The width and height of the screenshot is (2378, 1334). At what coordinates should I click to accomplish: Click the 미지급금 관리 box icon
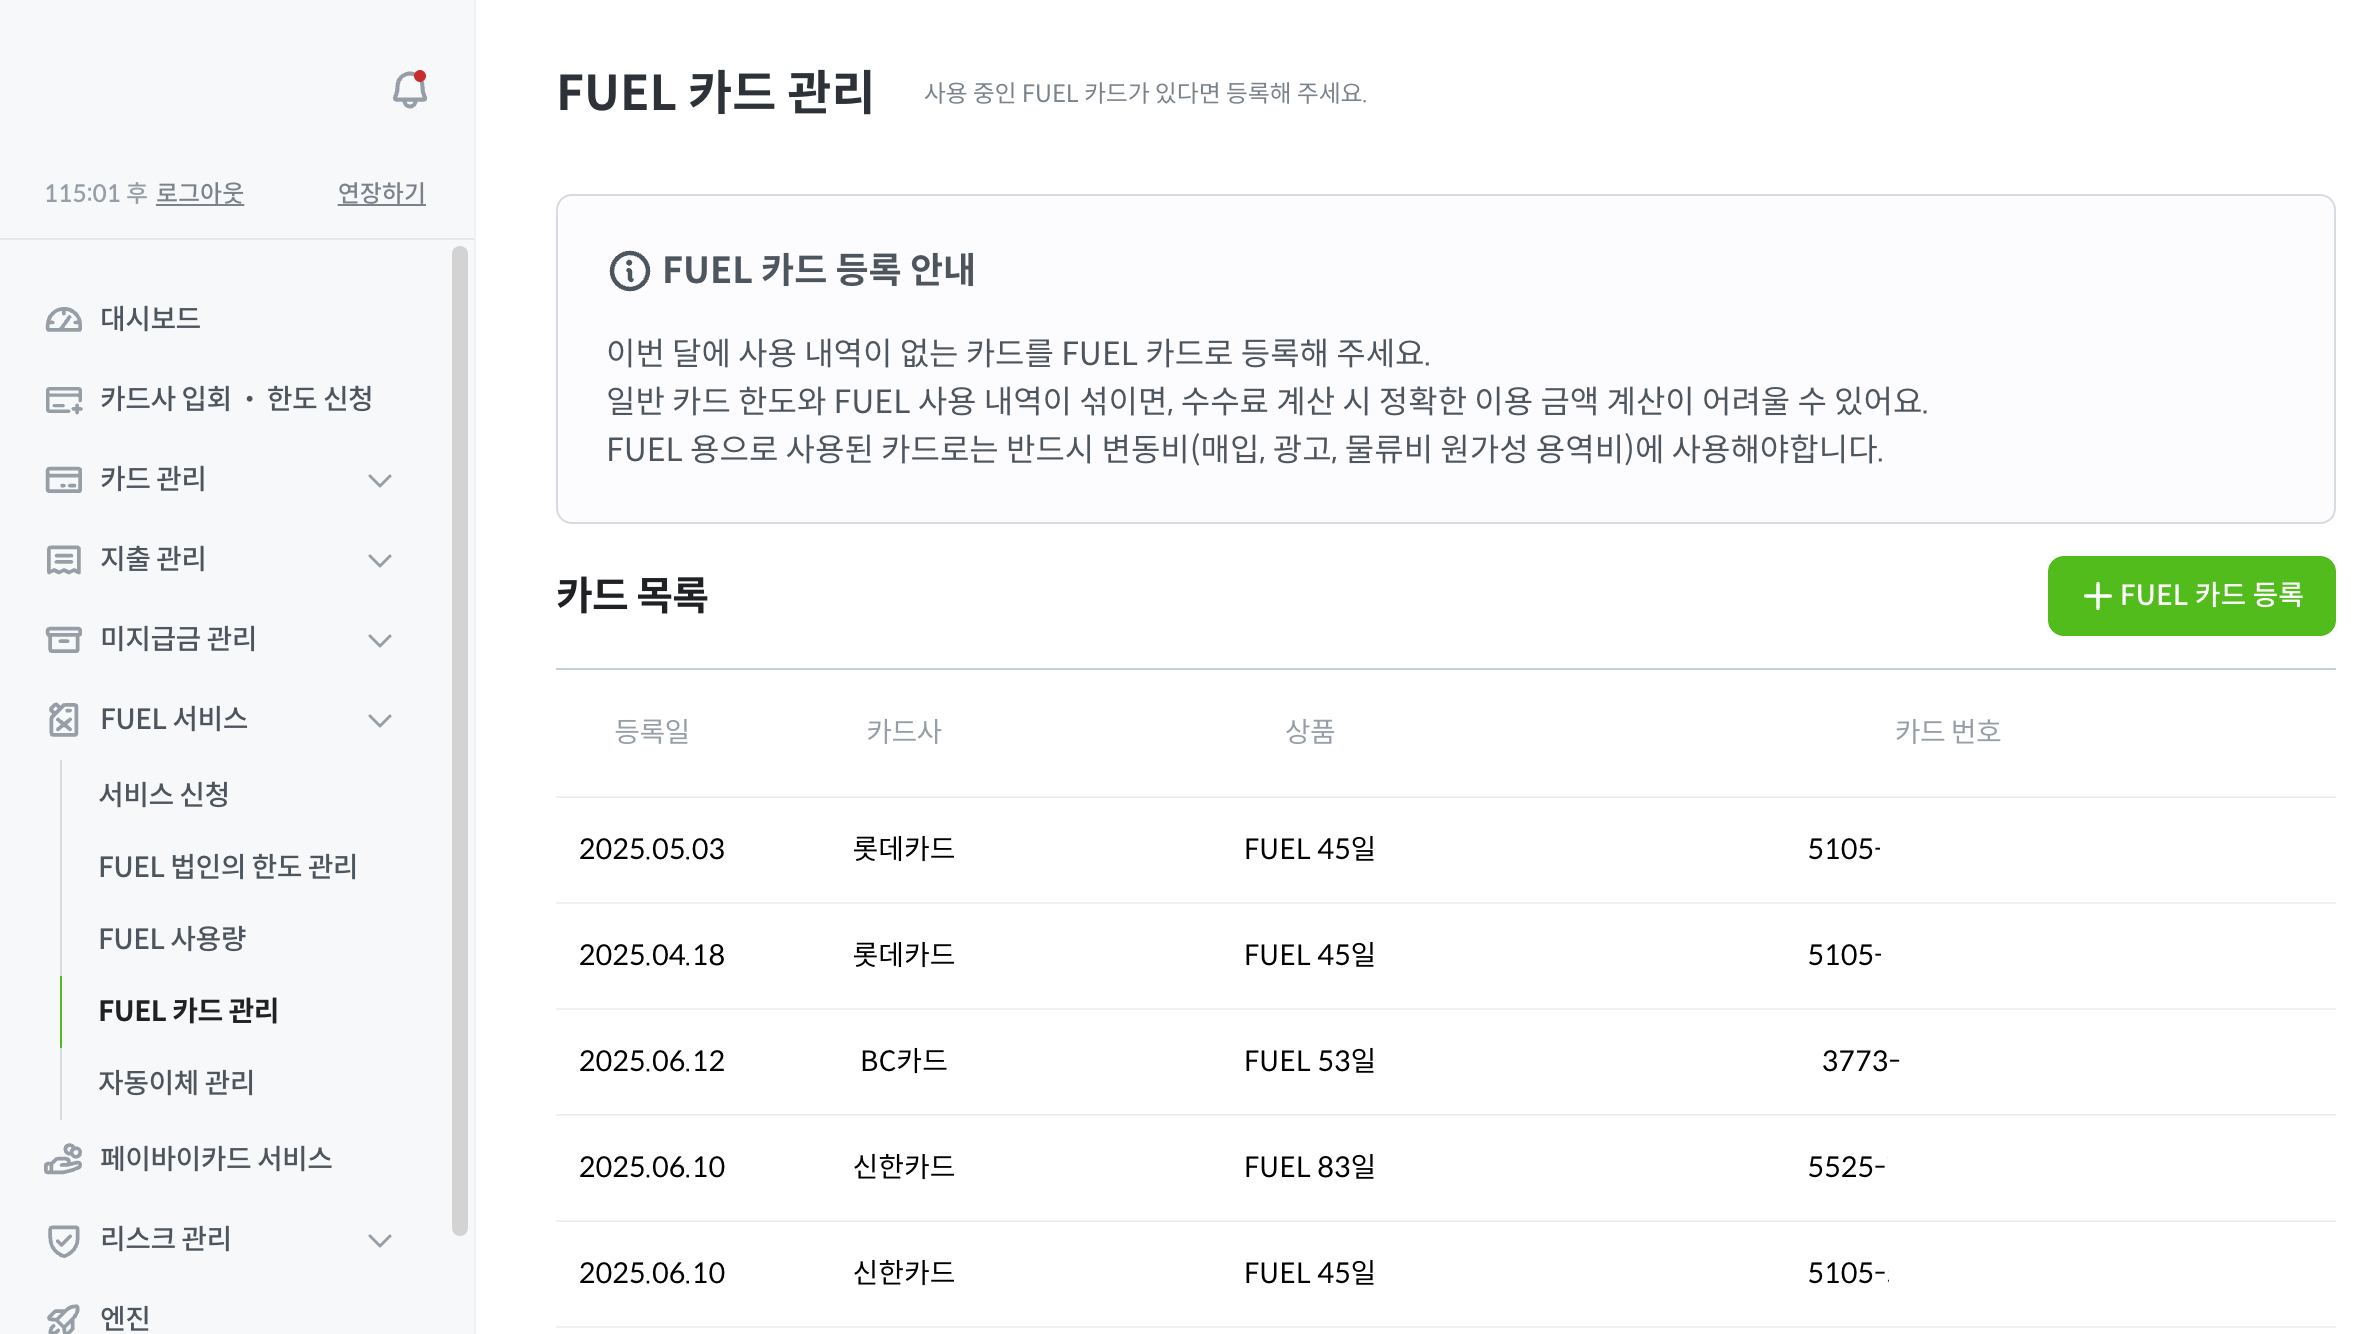click(x=63, y=640)
